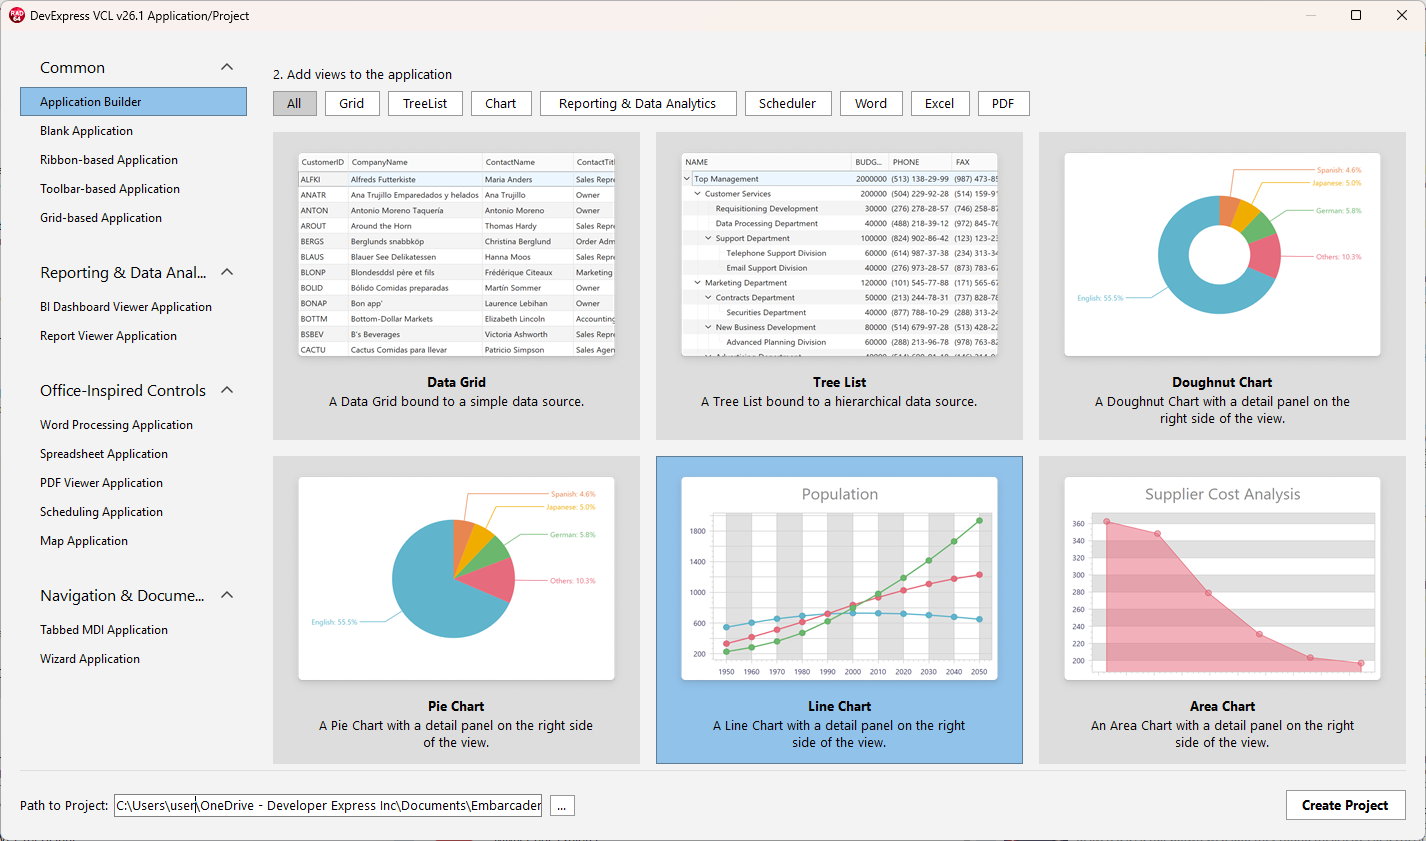Click the Pie Chart description text
Screen dimensions: 1426x841
click(456, 734)
